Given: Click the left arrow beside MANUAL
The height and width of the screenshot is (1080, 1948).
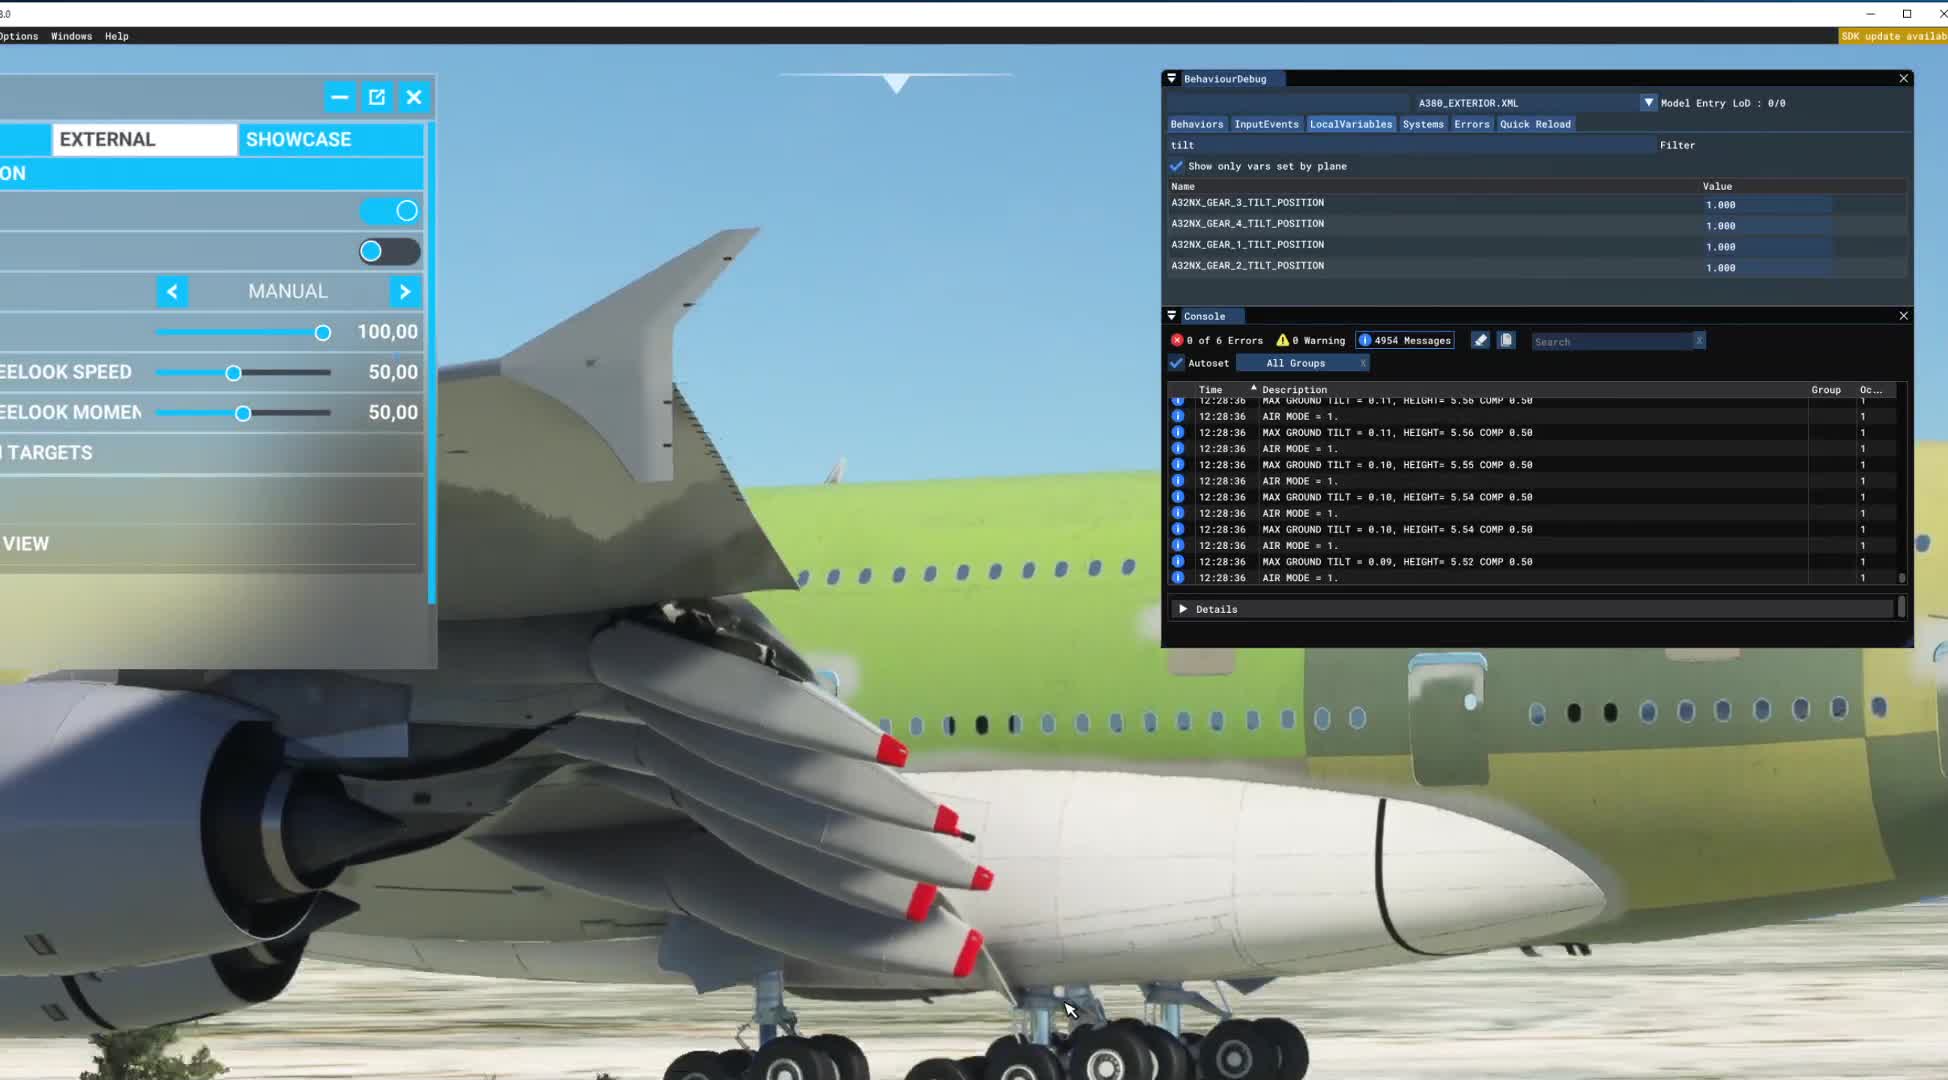Looking at the screenshot, I should pos(172,291).
